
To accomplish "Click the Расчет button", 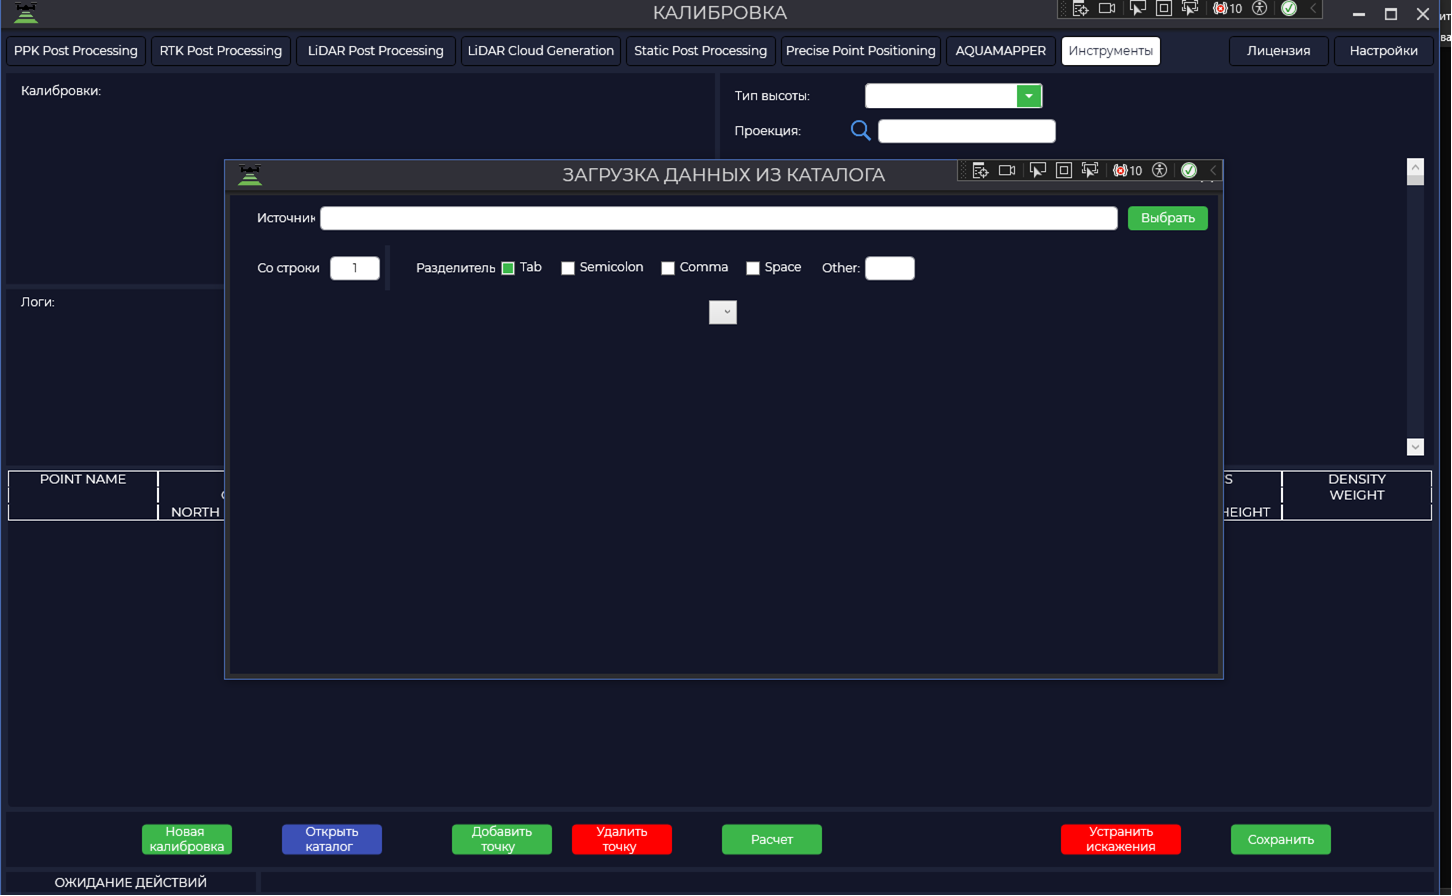I will (x=772, y=839).
